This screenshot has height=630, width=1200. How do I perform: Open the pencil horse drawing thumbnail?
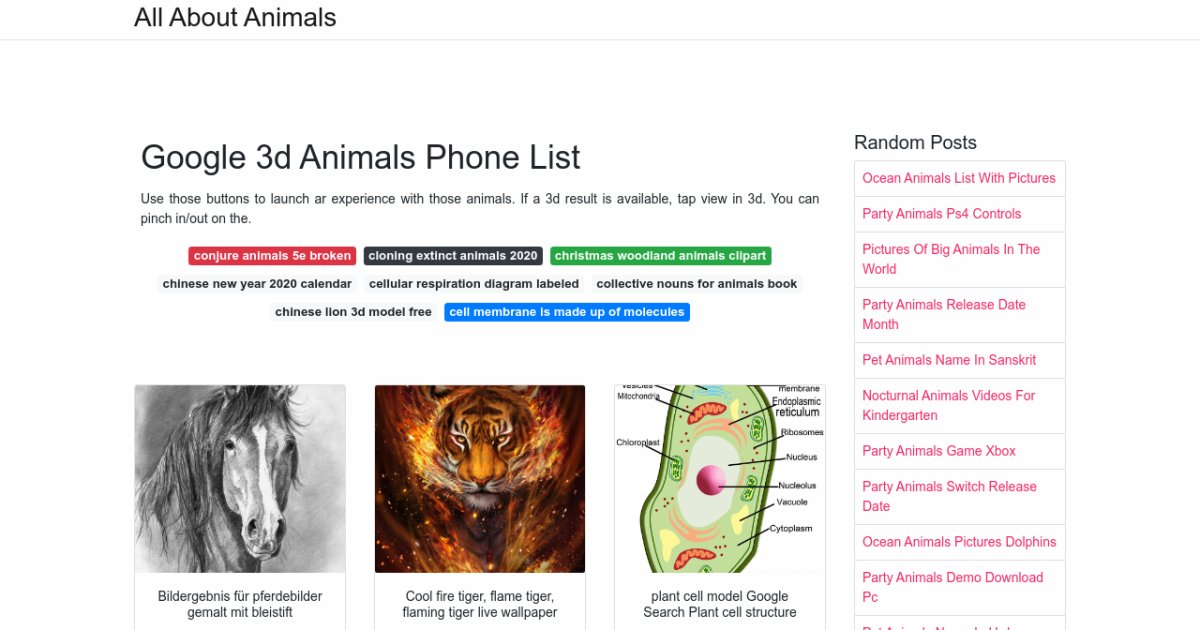[240, 479]
